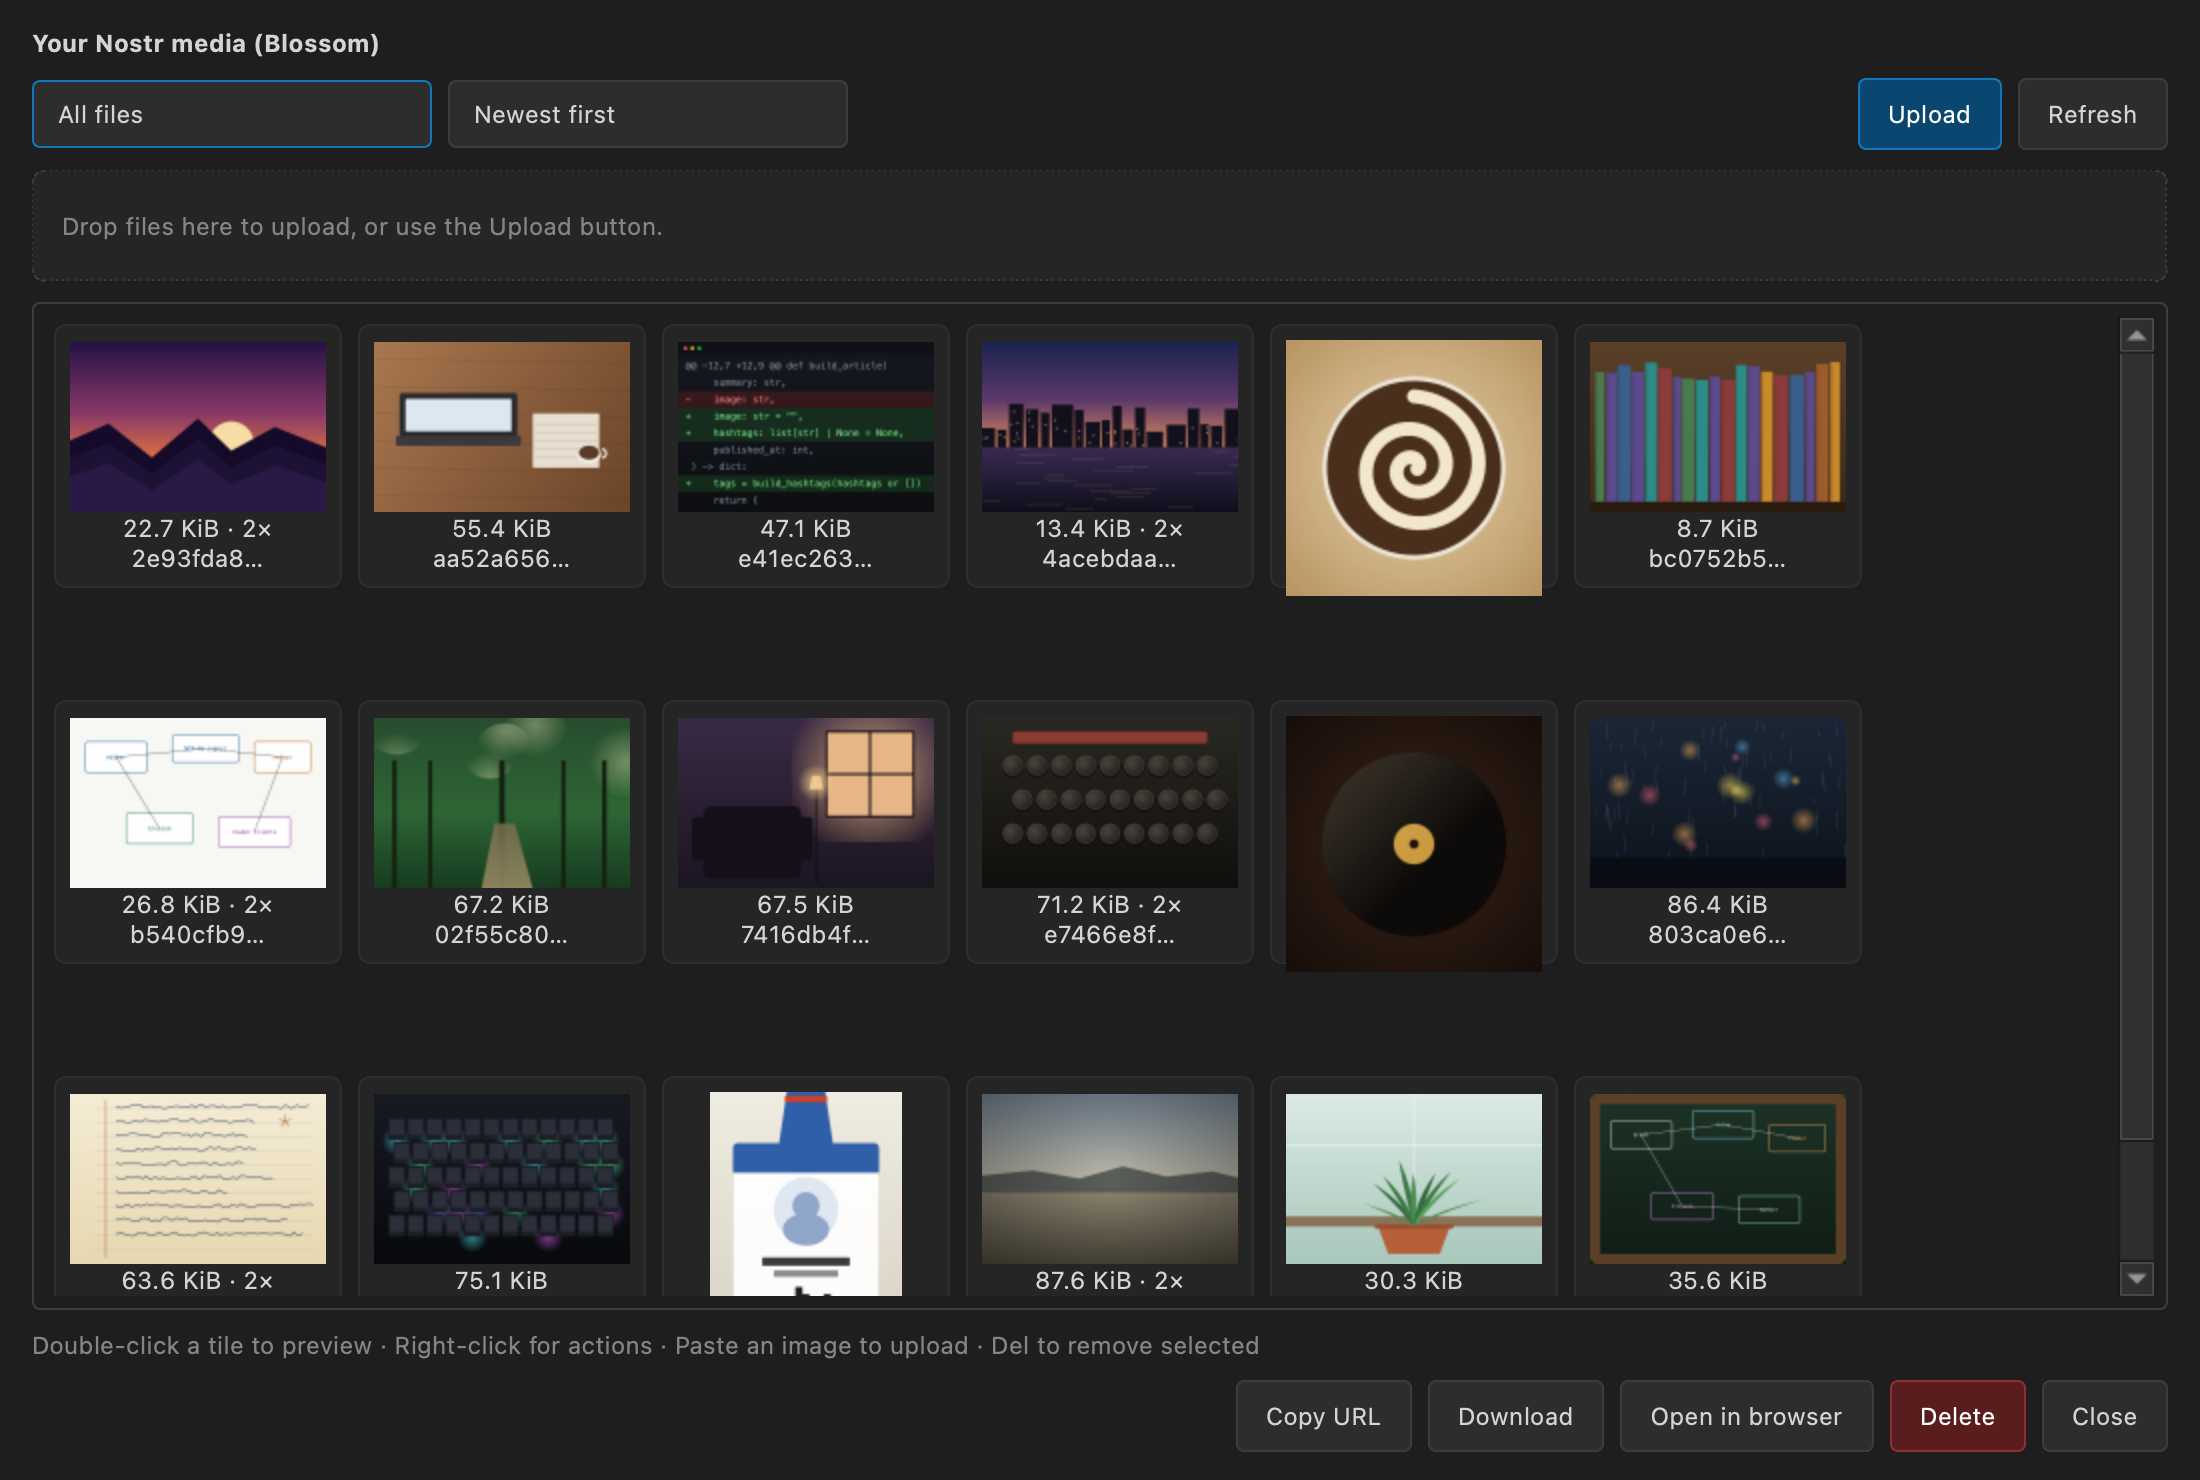Click the bc0752b5... file hash label
The width and height of the screenshot is (2200, 1480).
(1718, 559)
